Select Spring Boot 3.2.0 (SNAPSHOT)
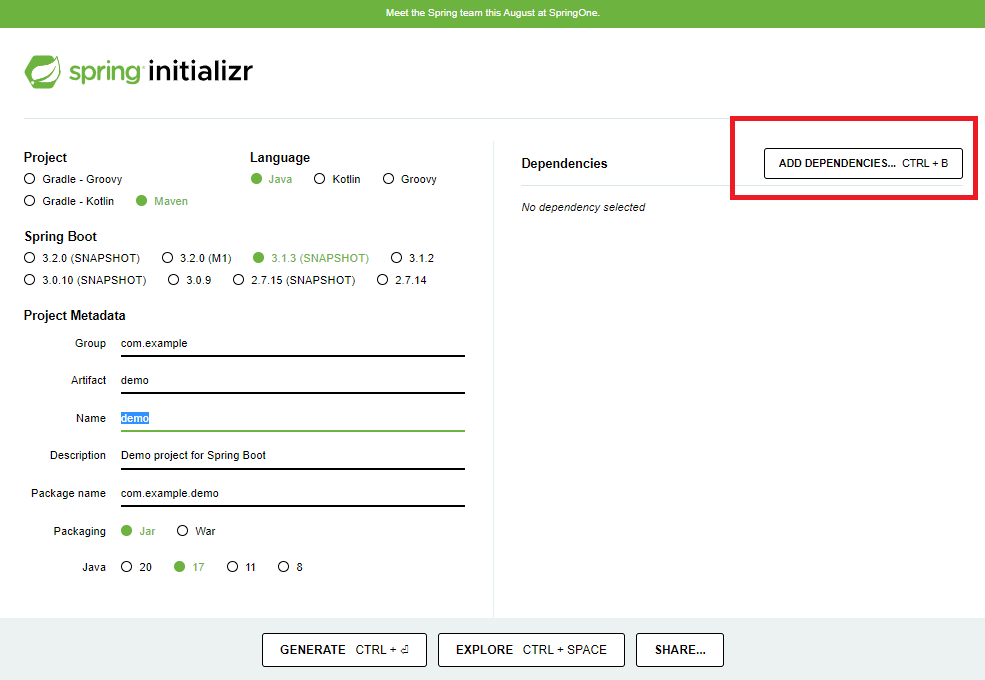Image resolution: width=985 pixels, height=680 pixels. tap(82, 258)
